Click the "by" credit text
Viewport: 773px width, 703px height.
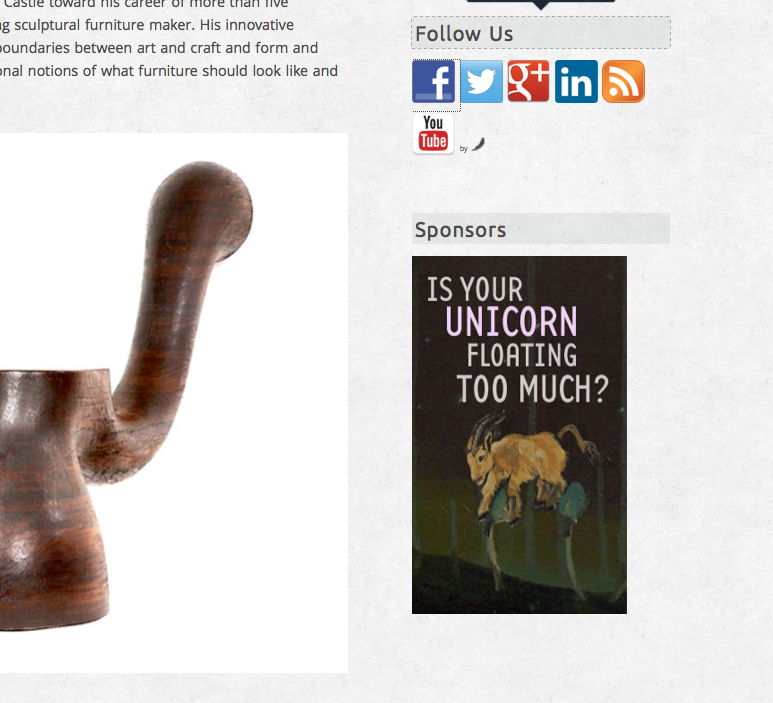click(x=463, y=148)
